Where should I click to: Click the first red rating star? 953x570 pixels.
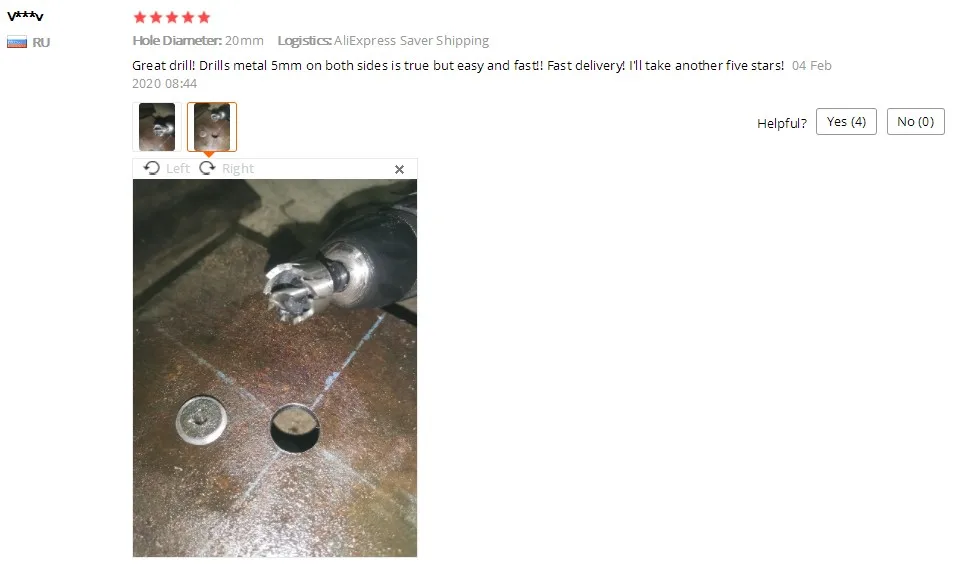[140, 17]
